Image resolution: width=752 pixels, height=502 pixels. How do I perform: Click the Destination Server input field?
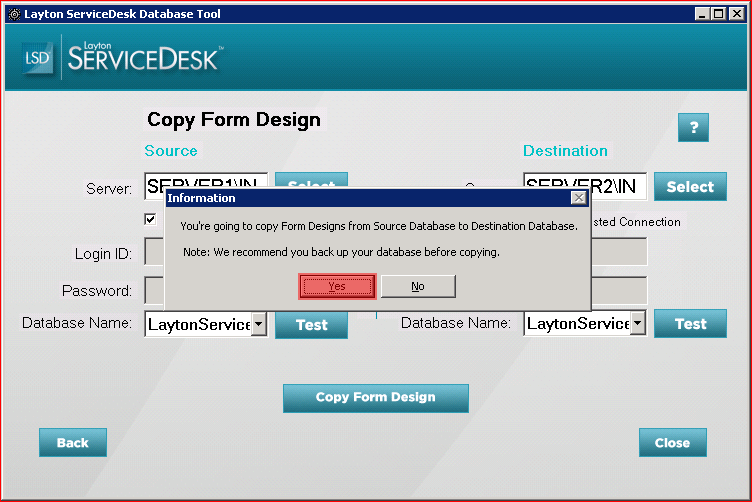click(x=585, y=186)
